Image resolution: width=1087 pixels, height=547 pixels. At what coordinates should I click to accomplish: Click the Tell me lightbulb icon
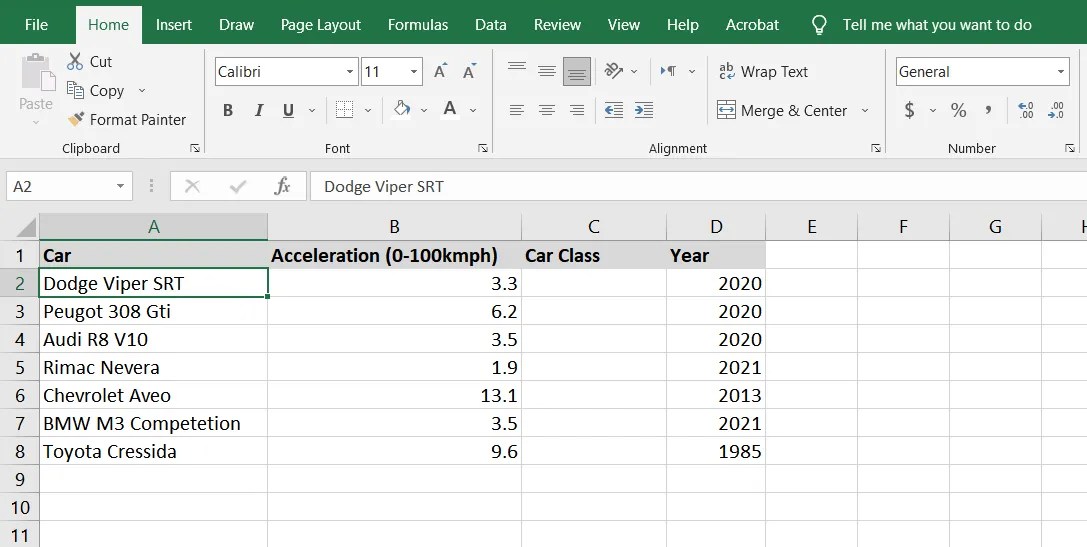(819, 25)
